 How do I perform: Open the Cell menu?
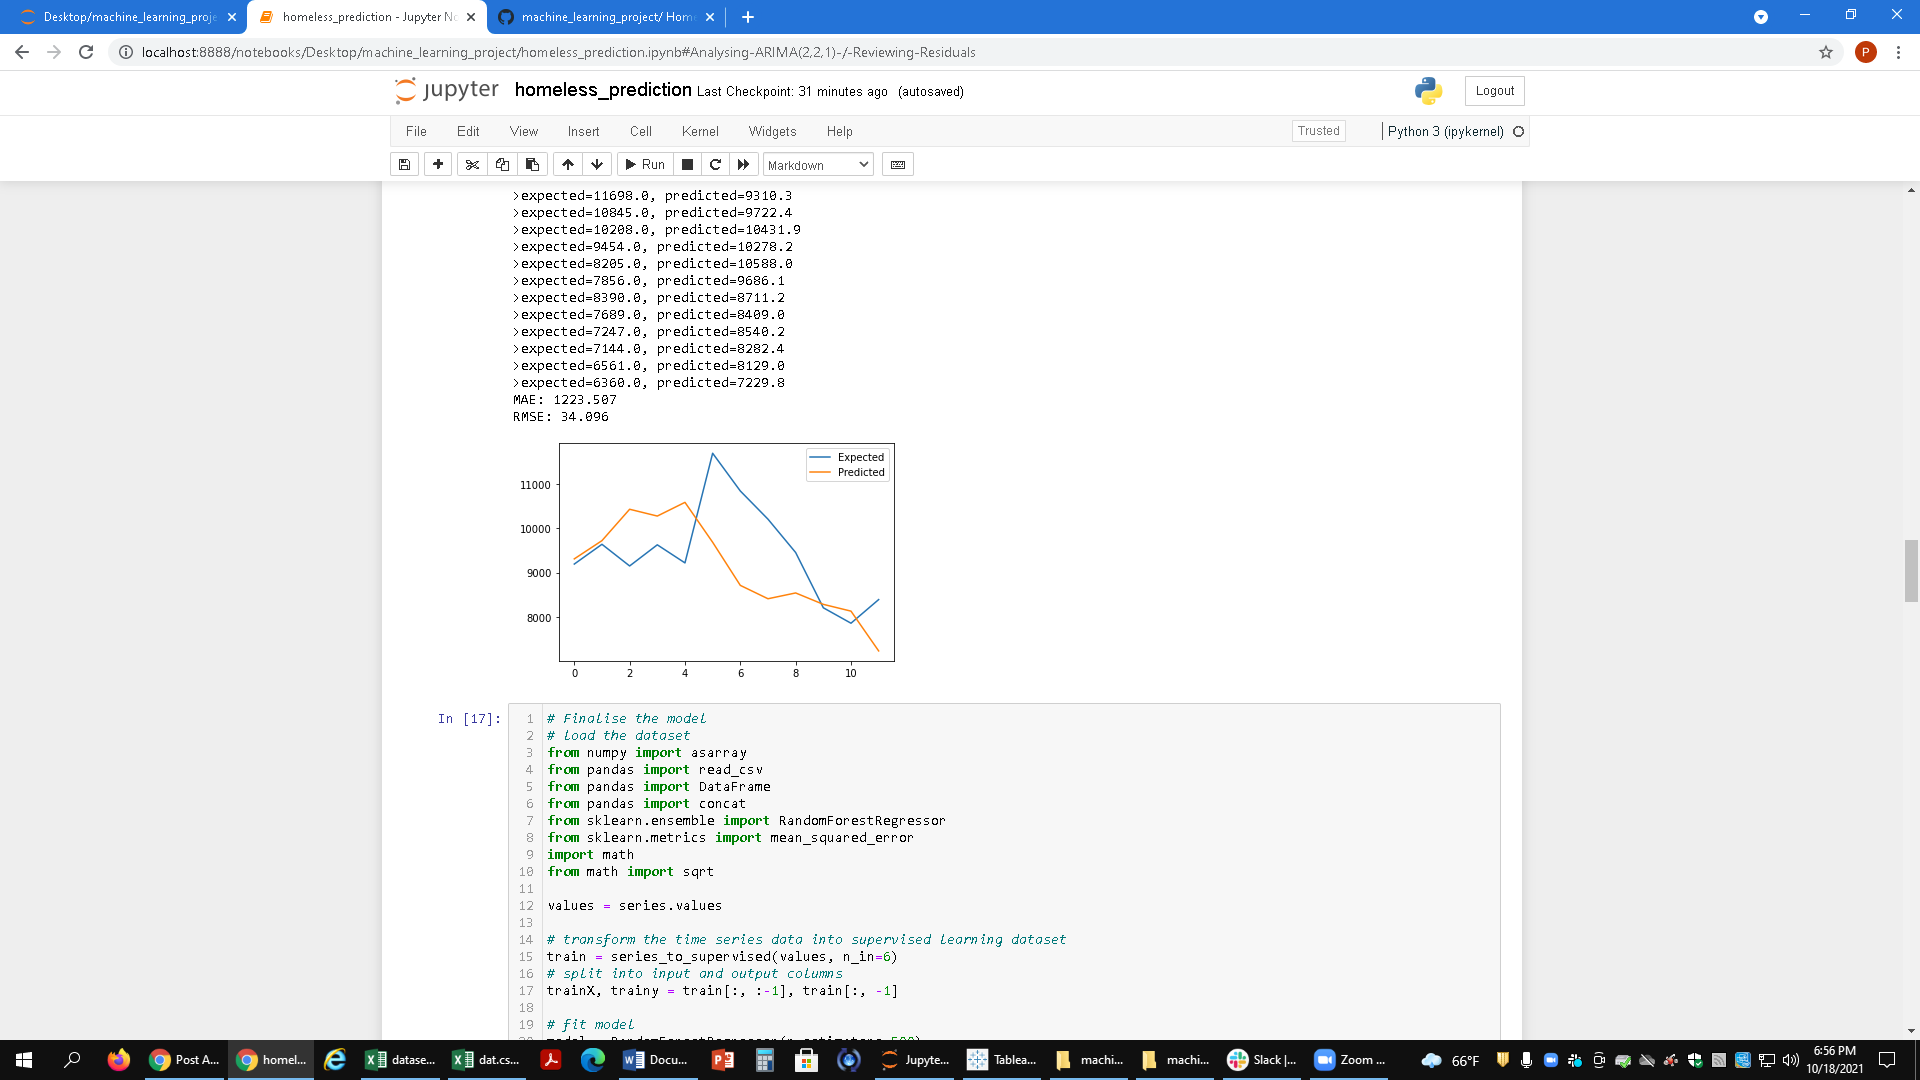point(641,131)
